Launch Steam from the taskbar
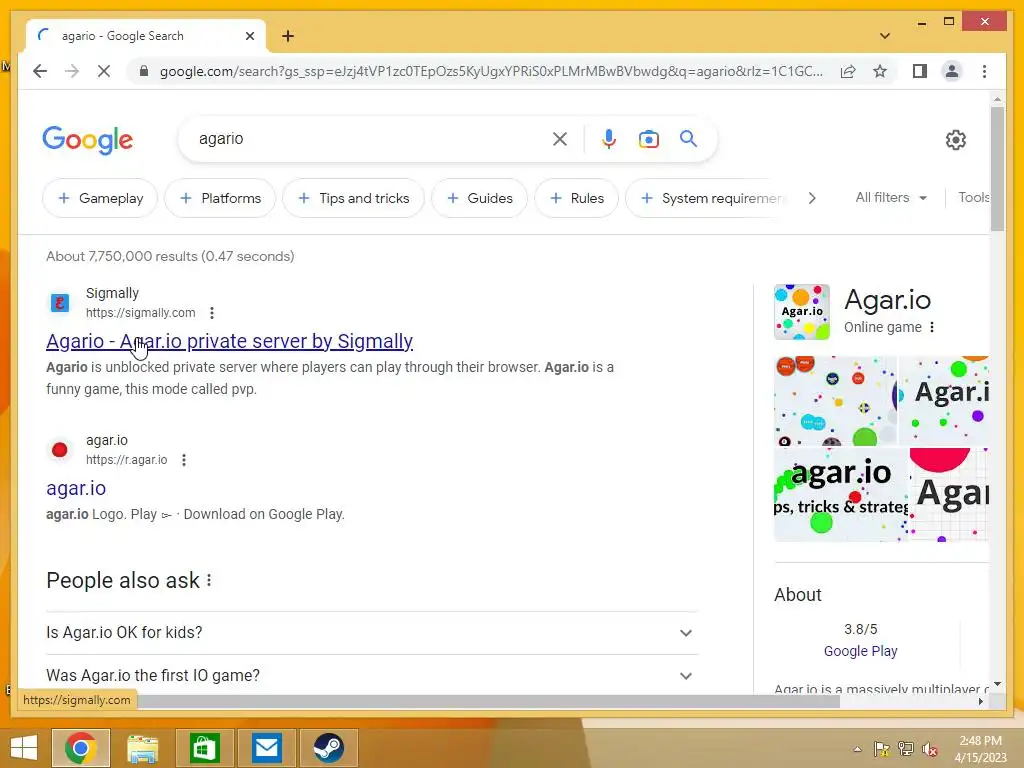Screen dimensions: 1024x768 [328, 748]
